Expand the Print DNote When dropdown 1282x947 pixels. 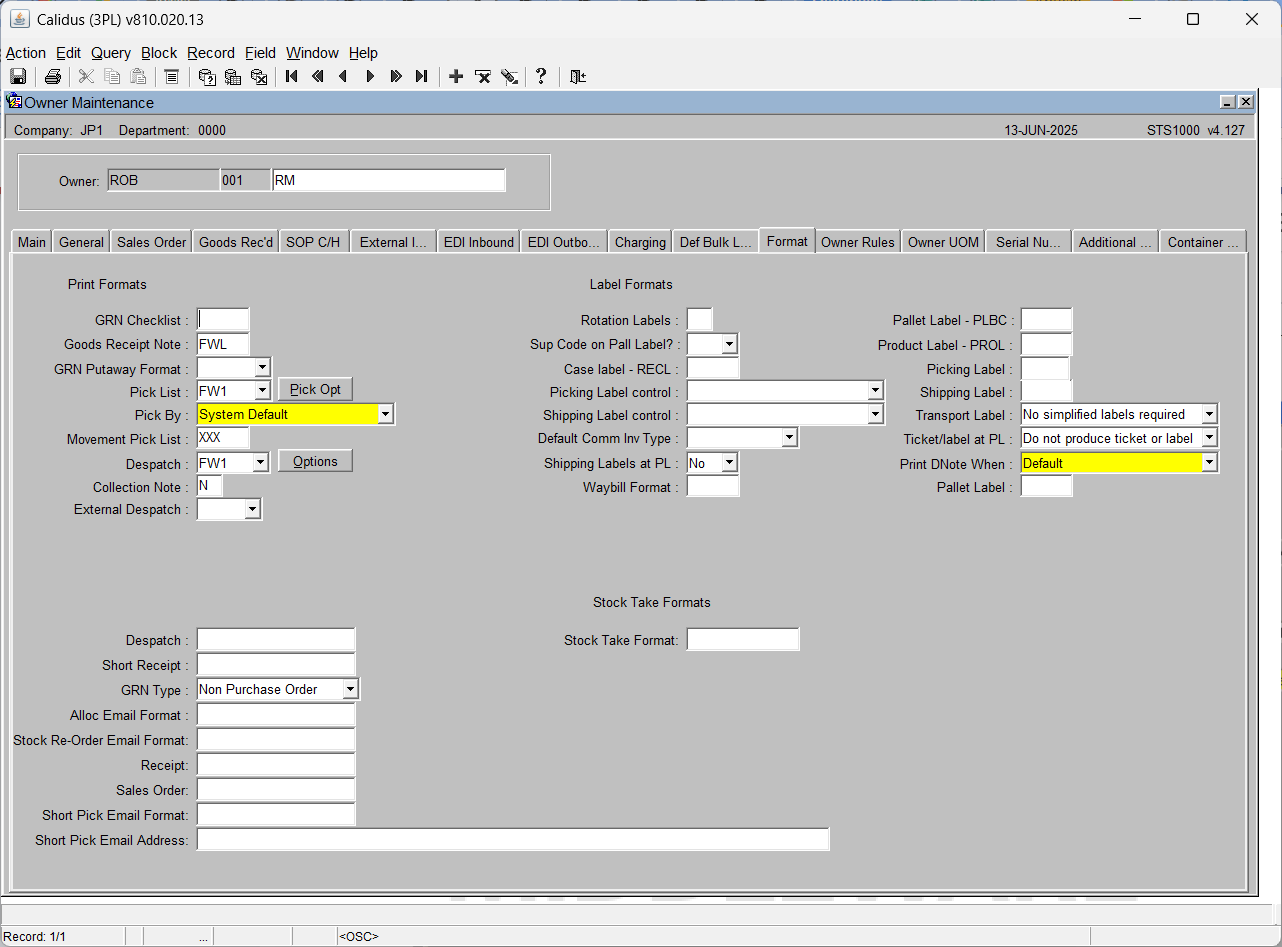pyautogui.click(x=1210, y=463)
